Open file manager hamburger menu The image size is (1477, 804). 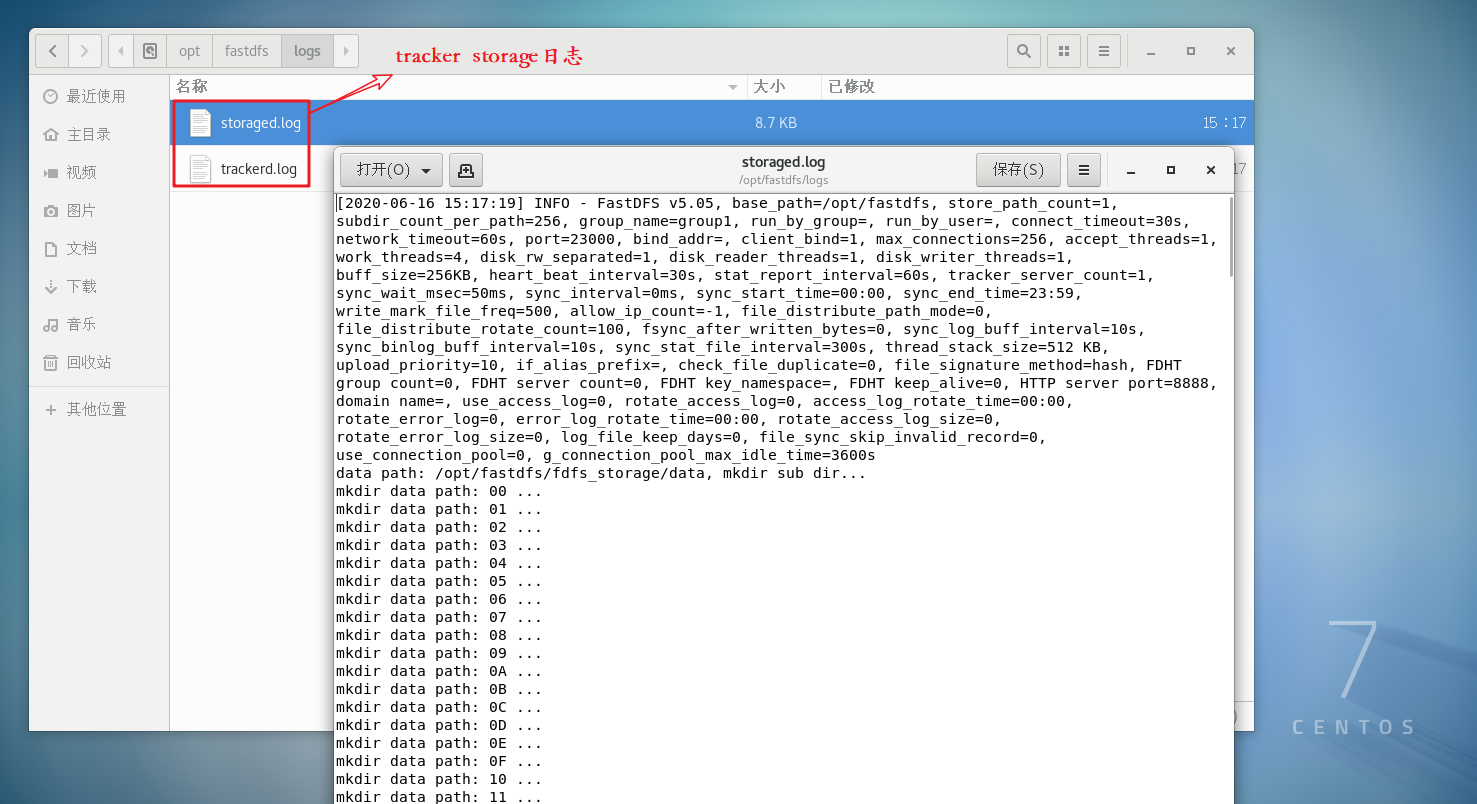[x=1104, y=51]
